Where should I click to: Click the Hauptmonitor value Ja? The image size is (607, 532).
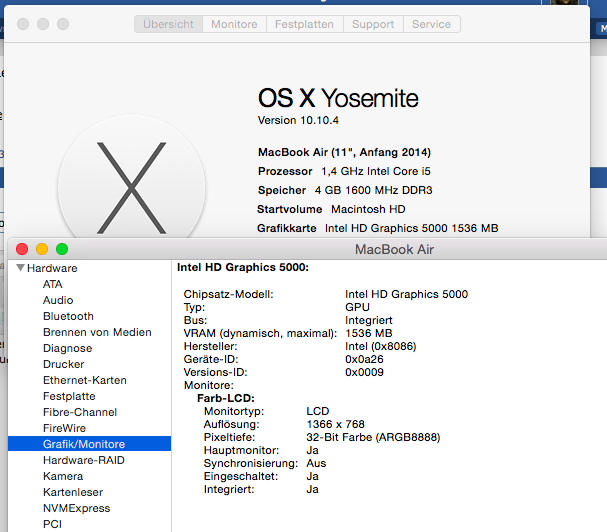click(x=312, y=450)
